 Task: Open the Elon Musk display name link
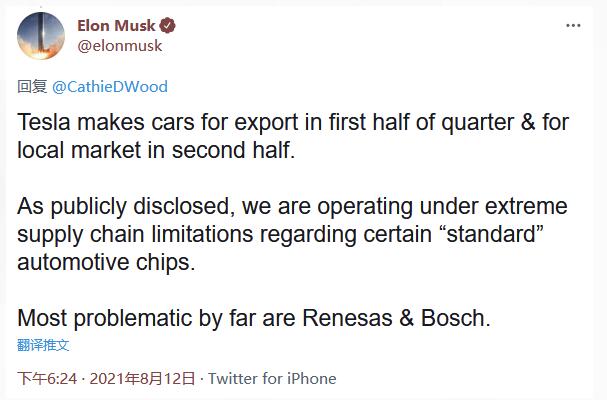click(116, 26)
